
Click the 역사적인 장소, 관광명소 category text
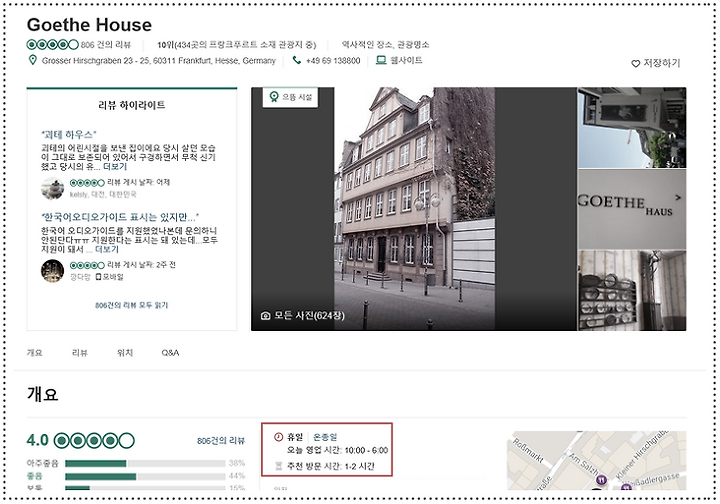pyautogui.click(x=385, y=45)
